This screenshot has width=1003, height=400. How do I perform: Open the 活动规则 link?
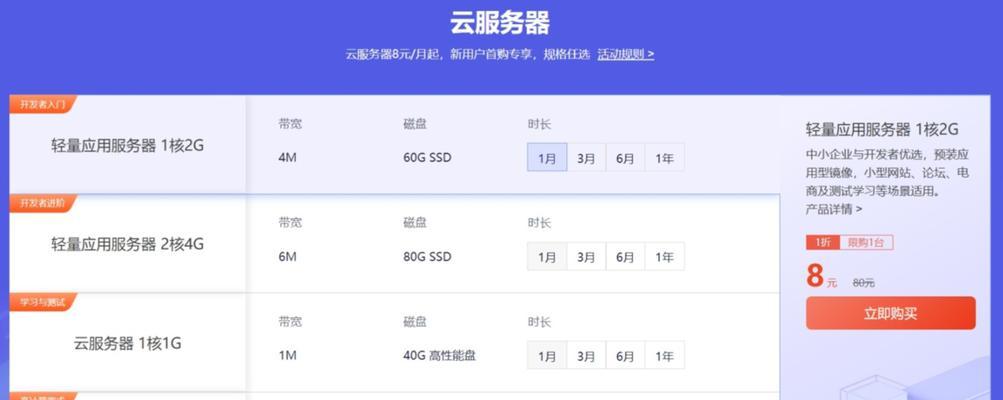point(626,54)
